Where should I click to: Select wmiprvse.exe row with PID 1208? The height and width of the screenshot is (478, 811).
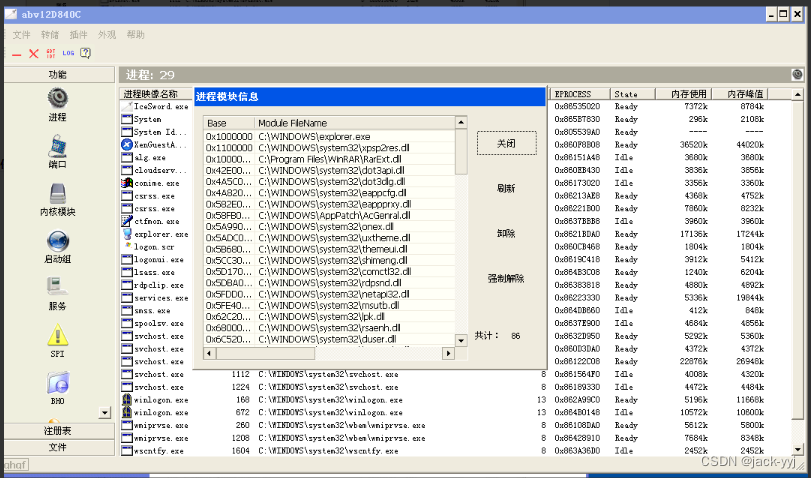[x=455, y=438]
